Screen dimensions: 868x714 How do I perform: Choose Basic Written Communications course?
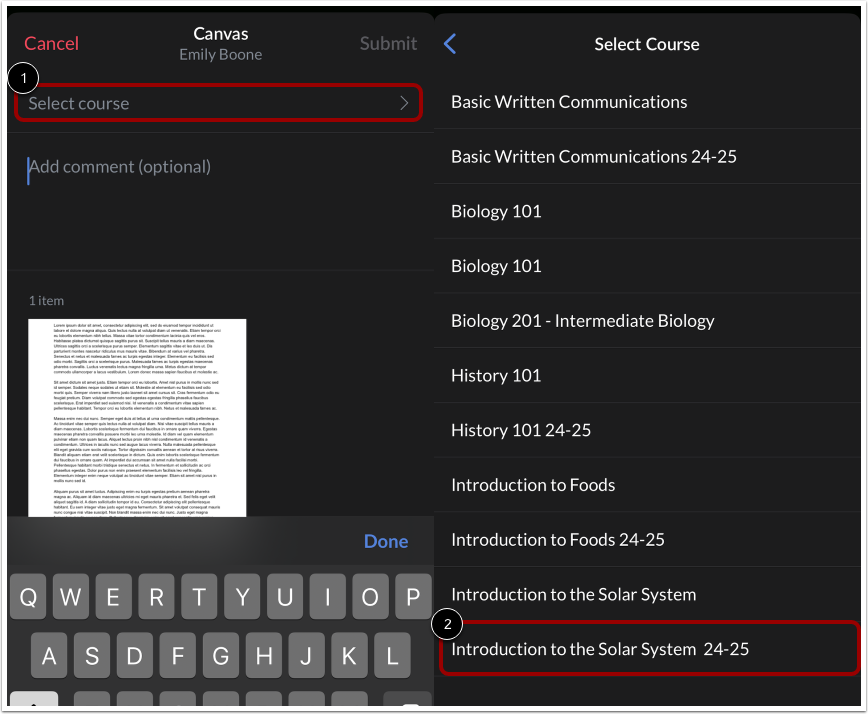647,102
